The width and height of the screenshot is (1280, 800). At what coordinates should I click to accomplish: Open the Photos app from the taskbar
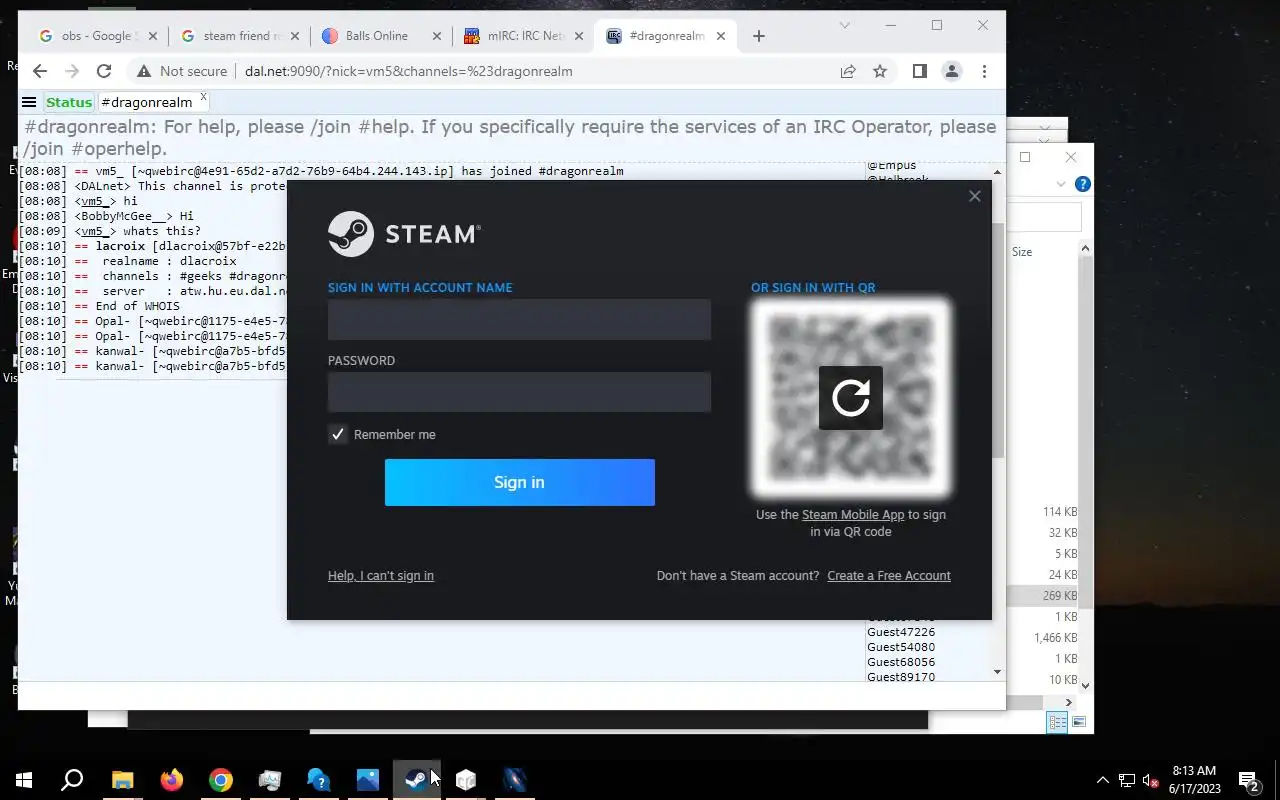pyautogui.click(x=367, y=780)
